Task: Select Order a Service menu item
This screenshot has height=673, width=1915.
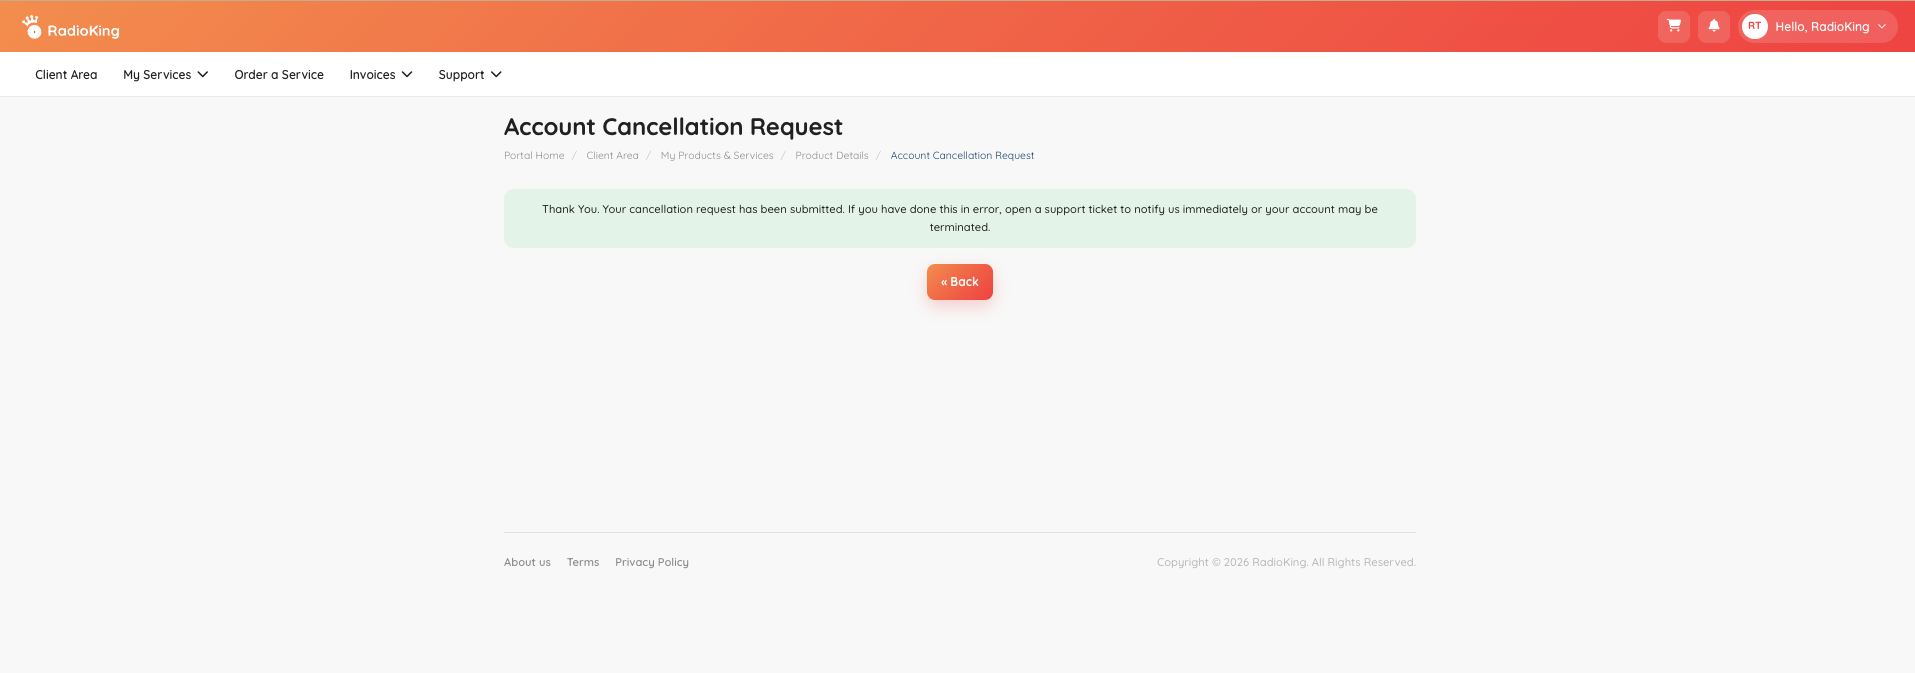Action: (279, 75)
